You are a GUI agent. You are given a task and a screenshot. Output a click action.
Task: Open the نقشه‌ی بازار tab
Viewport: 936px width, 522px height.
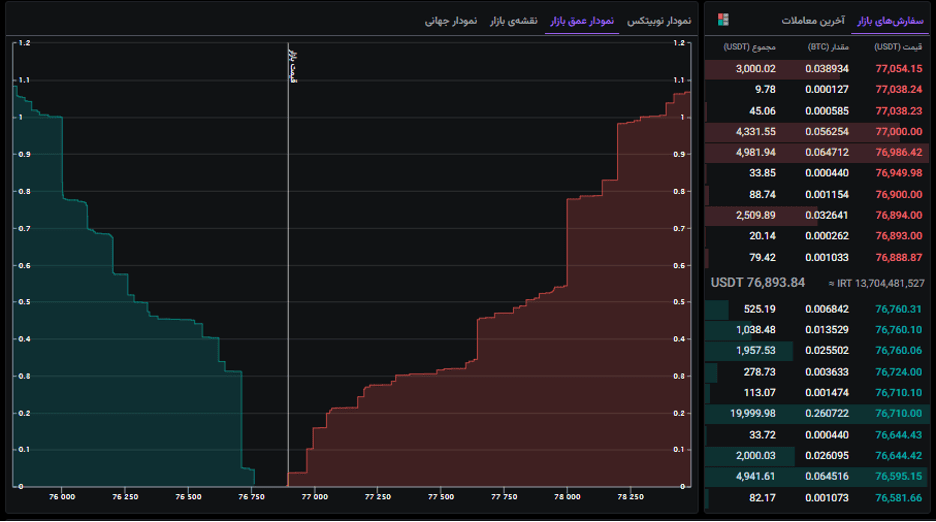(x=513, y=21)
